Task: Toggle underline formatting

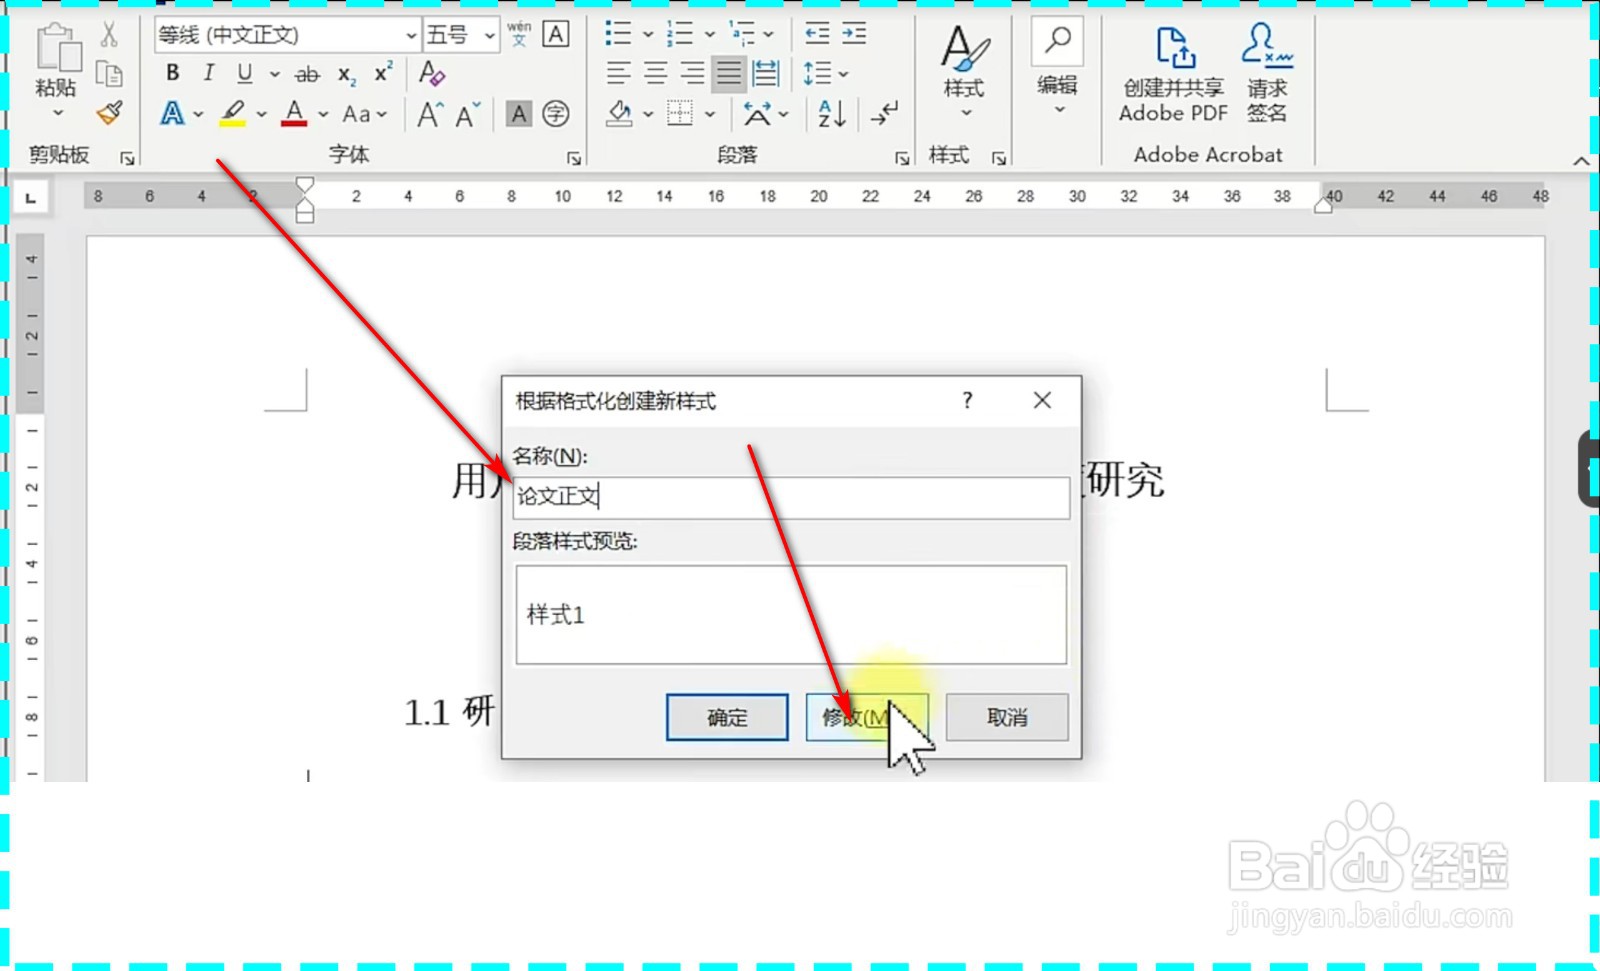Action: pos(245,73)
